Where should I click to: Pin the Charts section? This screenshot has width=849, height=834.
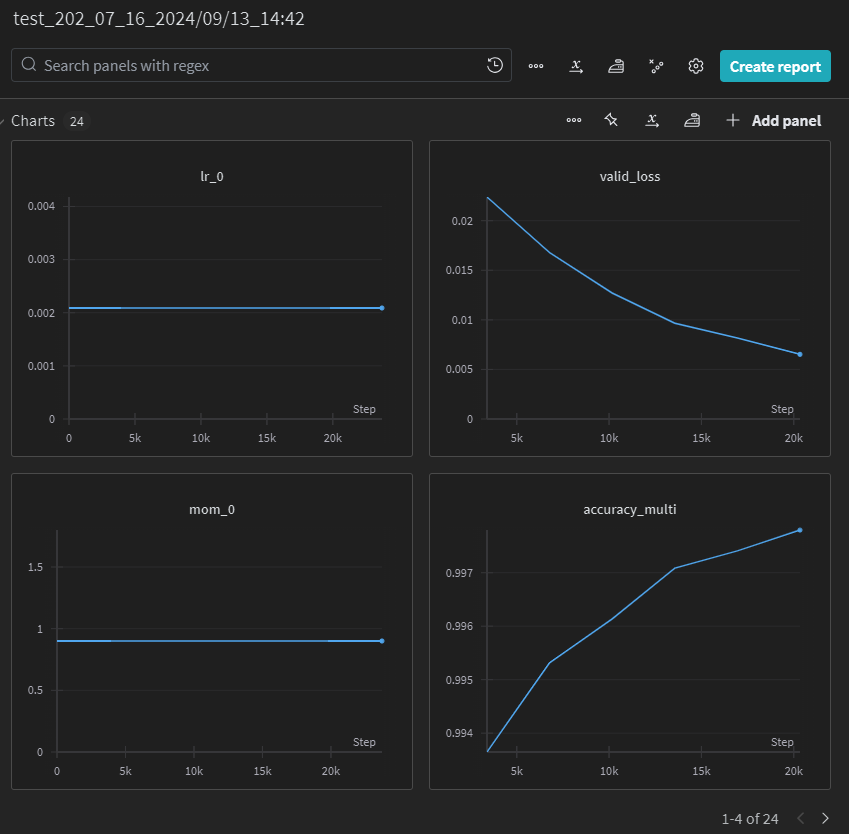611,120
